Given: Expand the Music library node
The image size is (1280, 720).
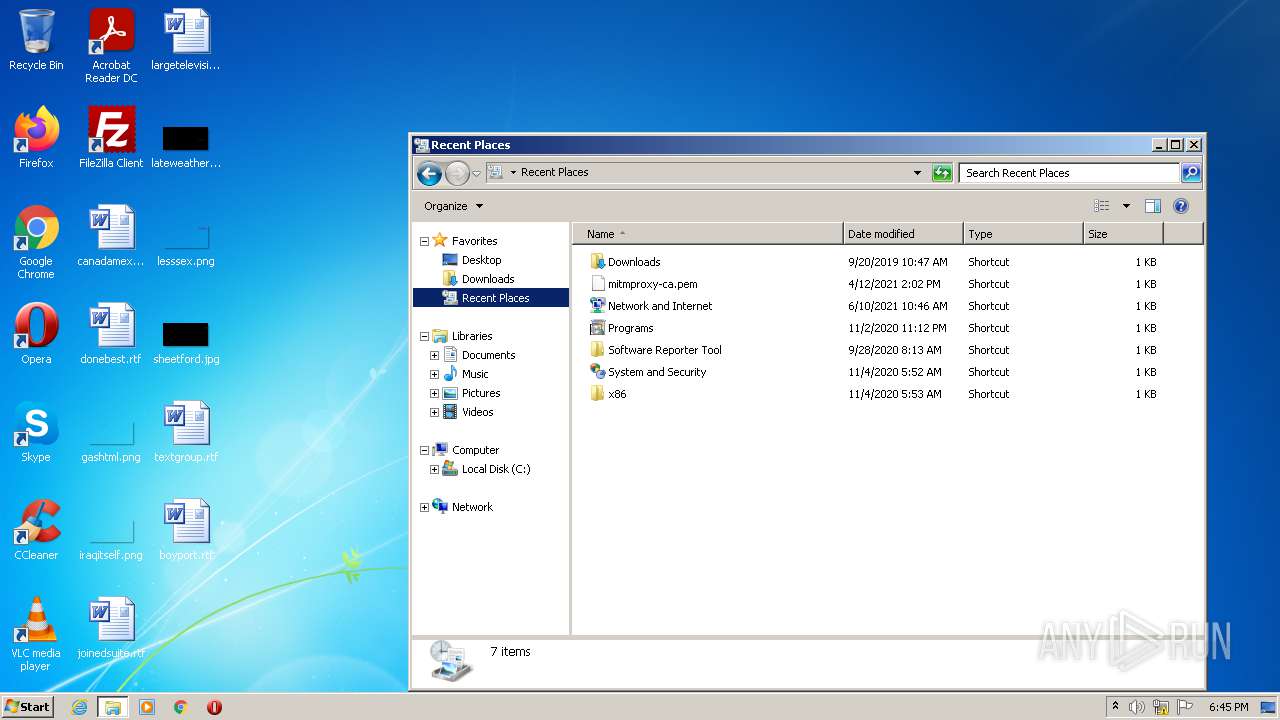Looking at the screenshot, I should point(434,374).
